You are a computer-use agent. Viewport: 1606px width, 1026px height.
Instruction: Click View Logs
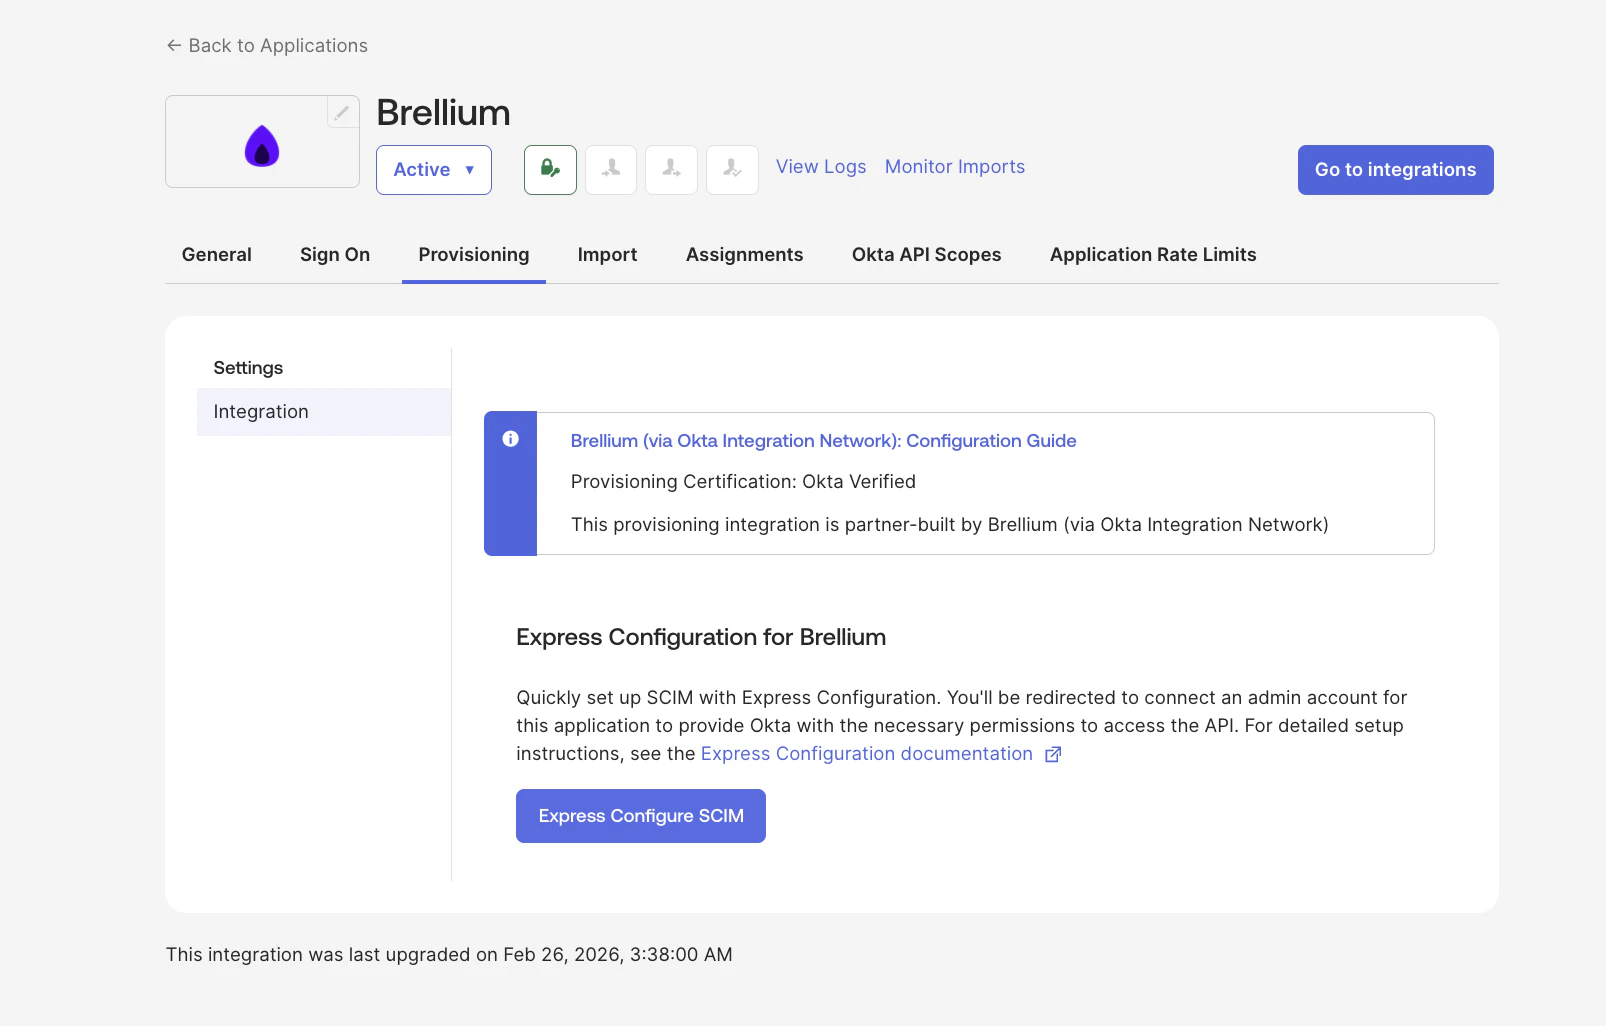tap(820, 166)
